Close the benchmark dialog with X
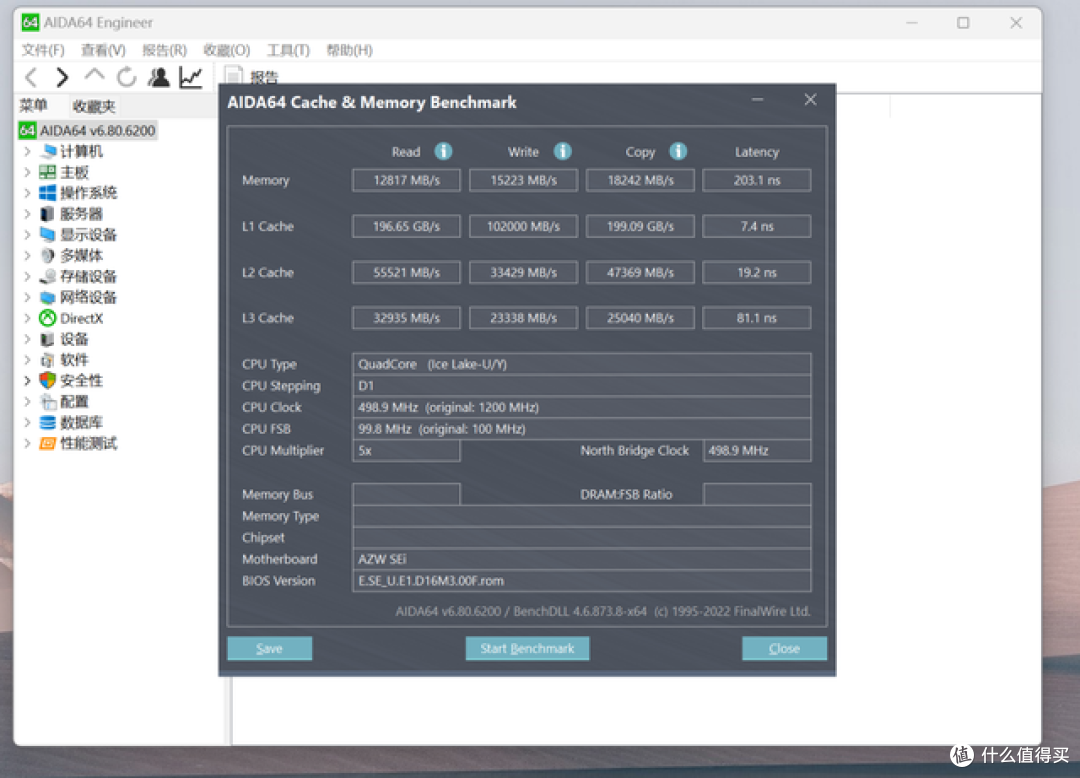This screenshot has width=1080, height=778. pyautogui.click(x=811, y=100)
